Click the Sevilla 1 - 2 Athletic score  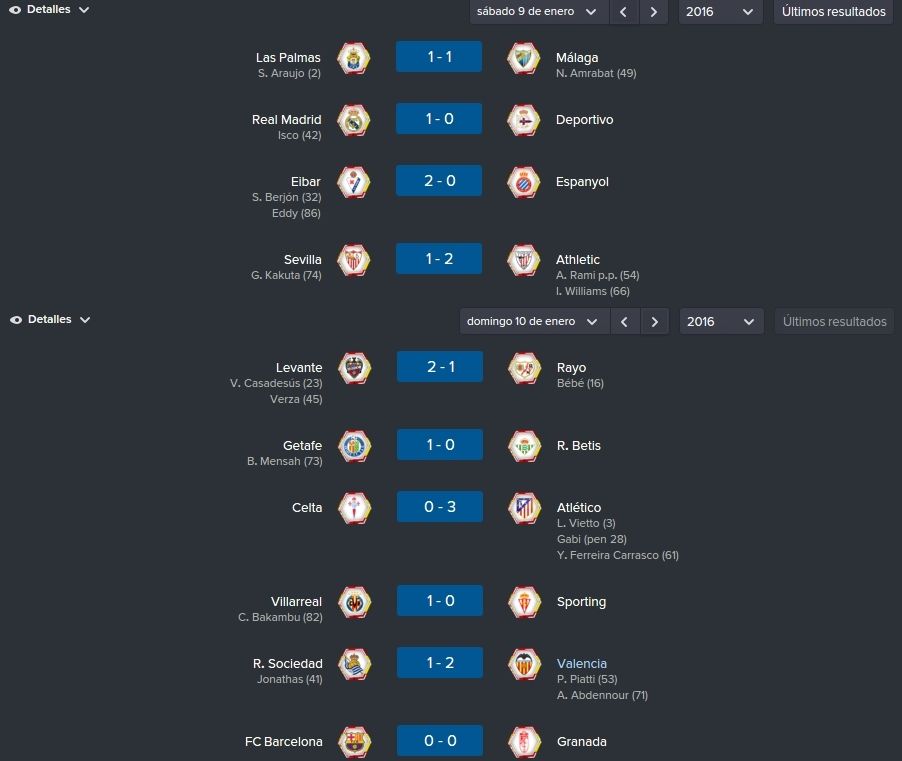coord(439,259)
